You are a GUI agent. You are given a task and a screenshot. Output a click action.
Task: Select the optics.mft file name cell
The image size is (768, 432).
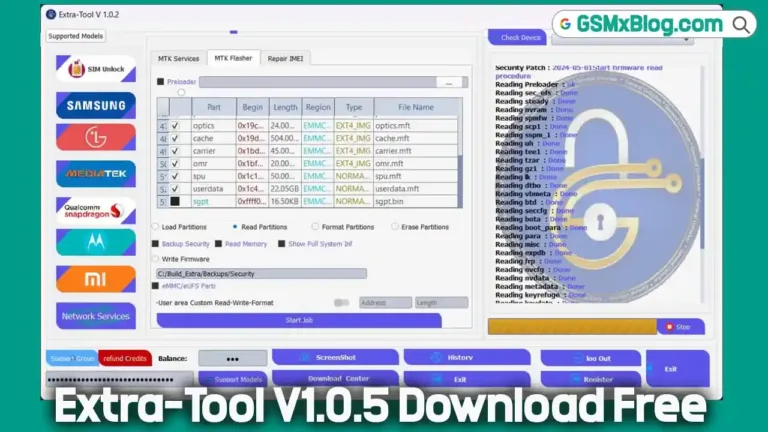click(416, 126)
